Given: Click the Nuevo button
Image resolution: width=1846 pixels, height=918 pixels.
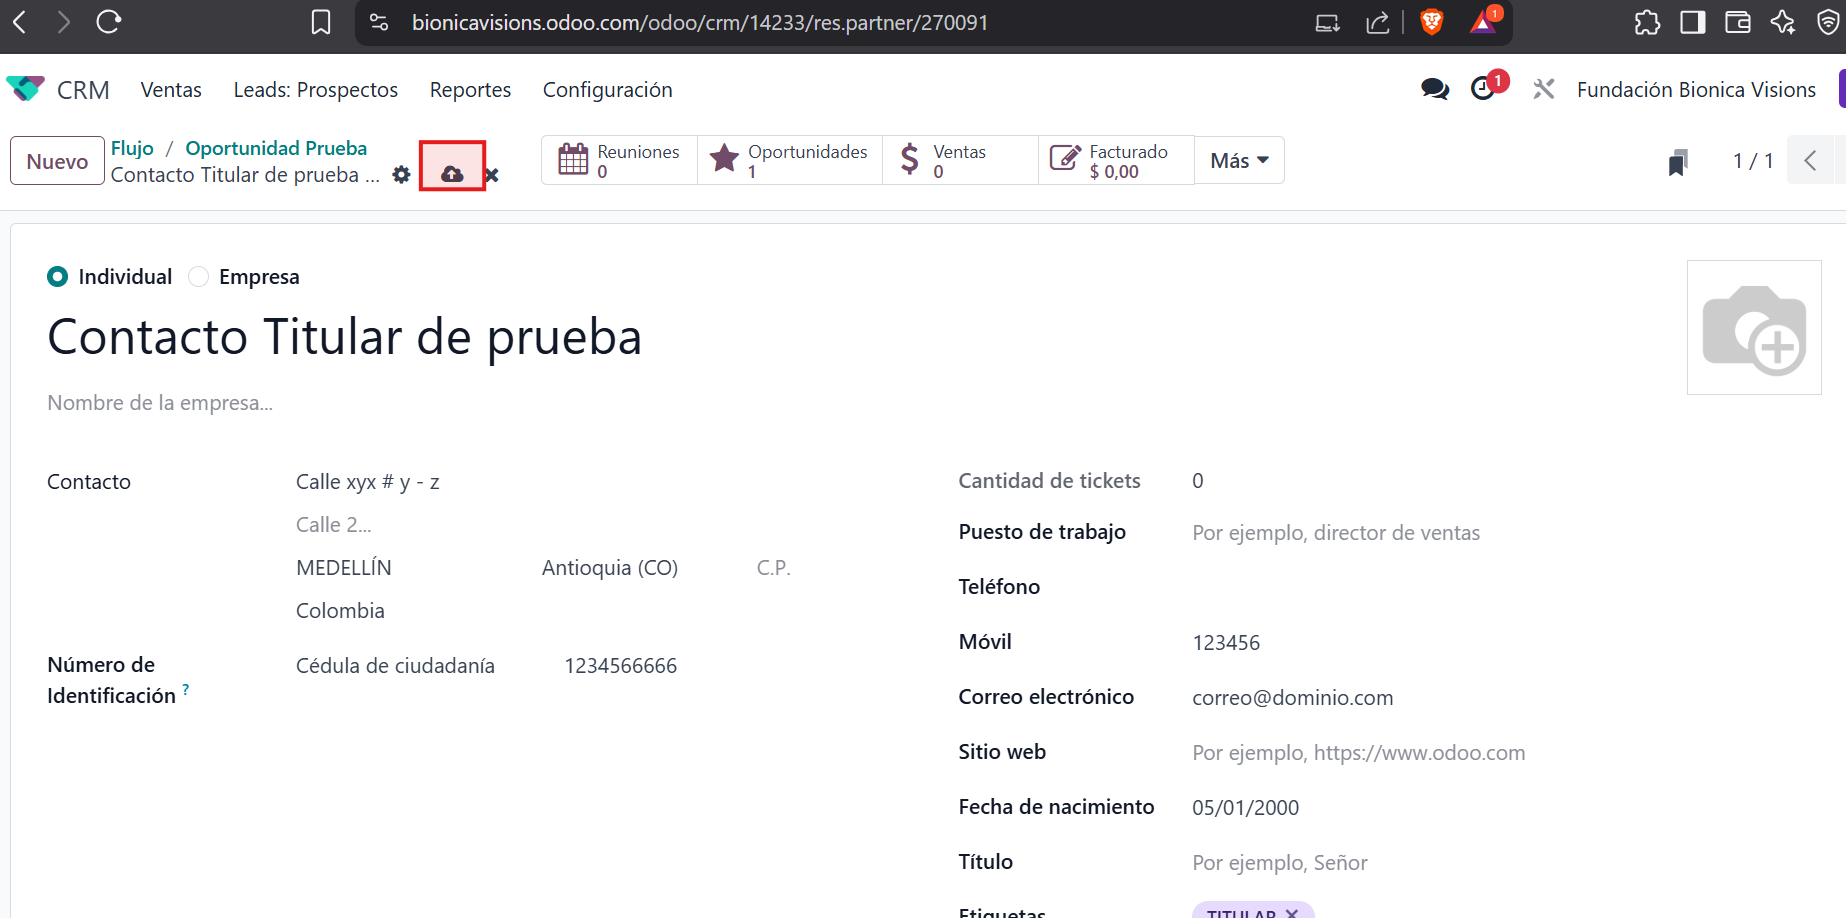Looking at the screenshot, I should coord(57,162).
